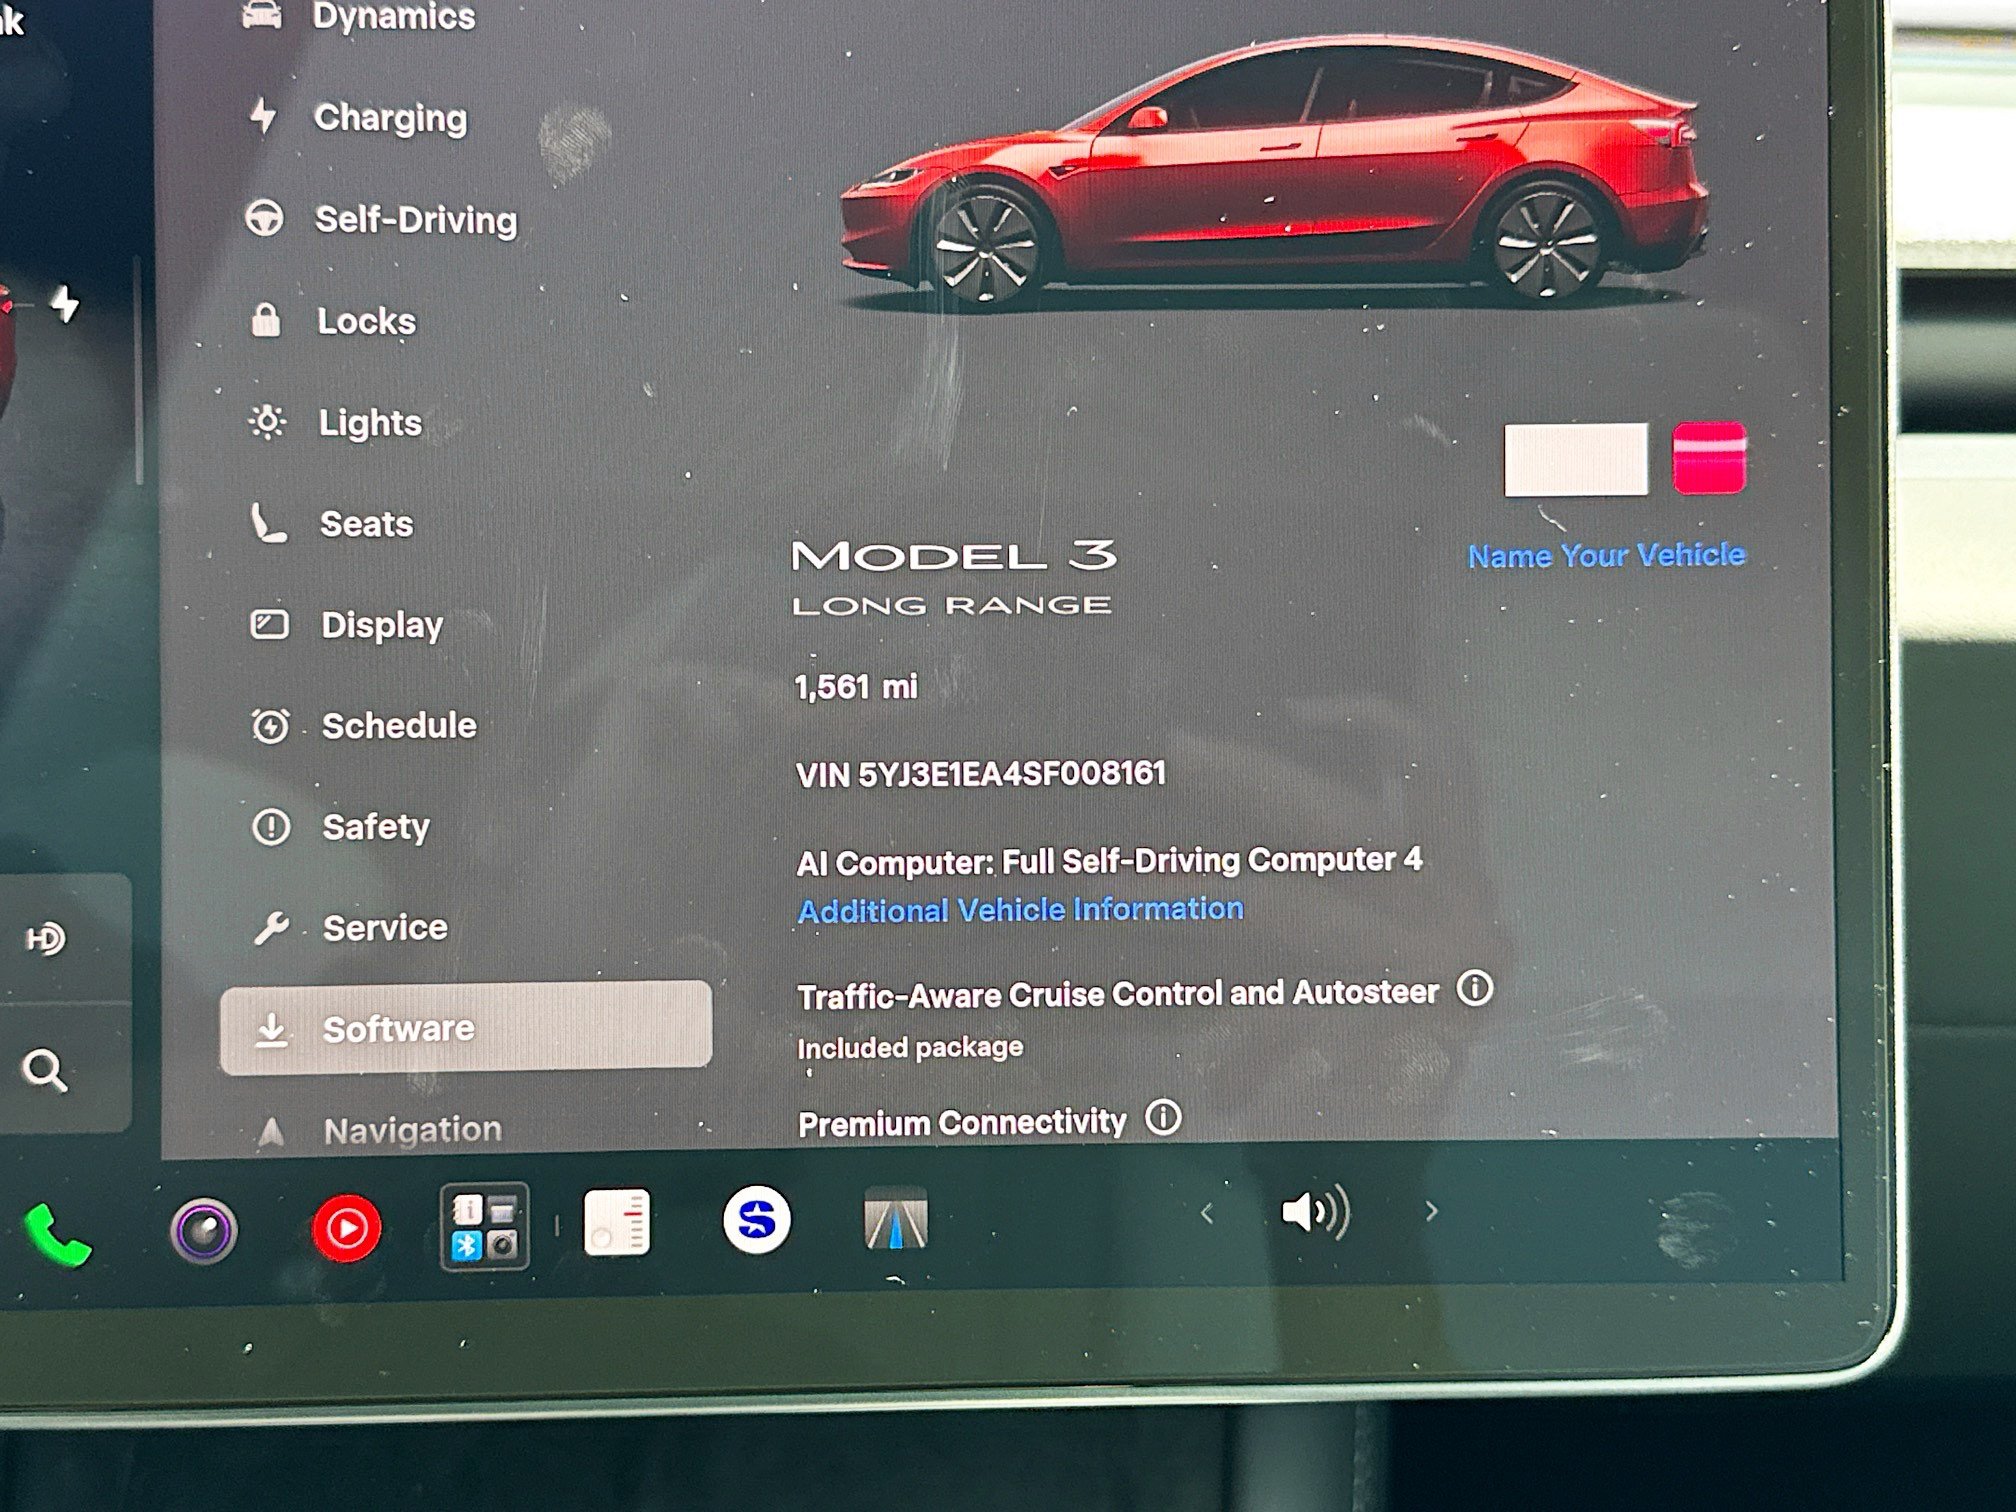
Task: Select the white color swatch
Action: (1576, 459)
